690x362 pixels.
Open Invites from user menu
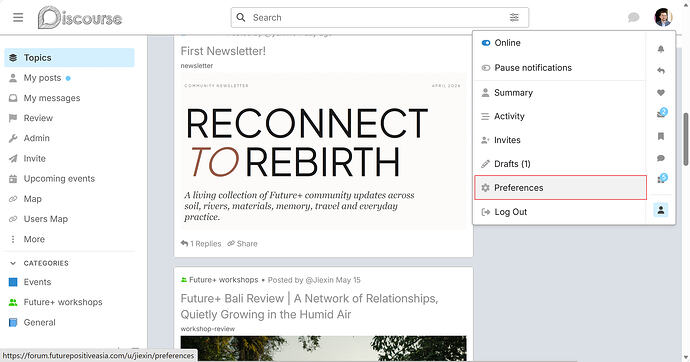pyautogui.click(x=560, y=140)
